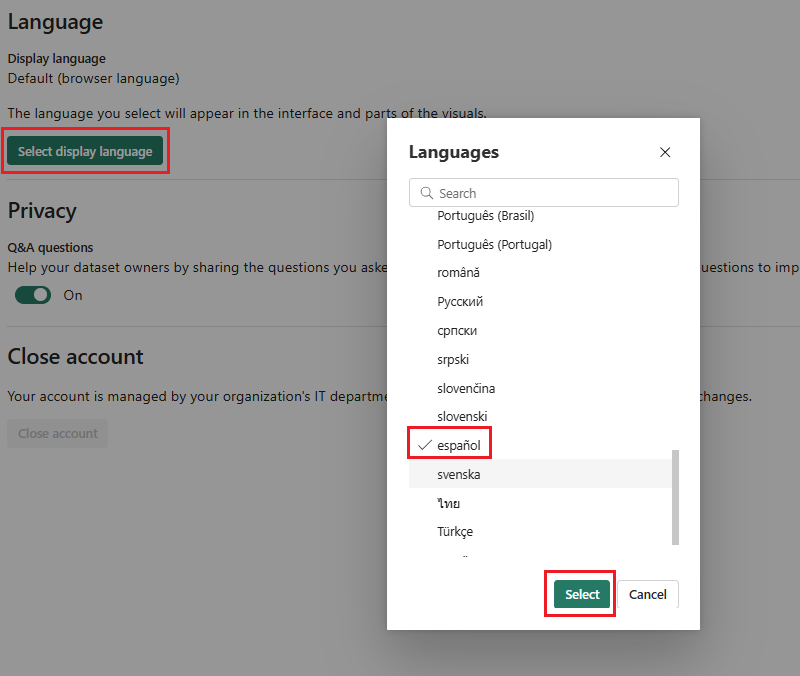Select Türkçe from the list

(x=455, y=531)
